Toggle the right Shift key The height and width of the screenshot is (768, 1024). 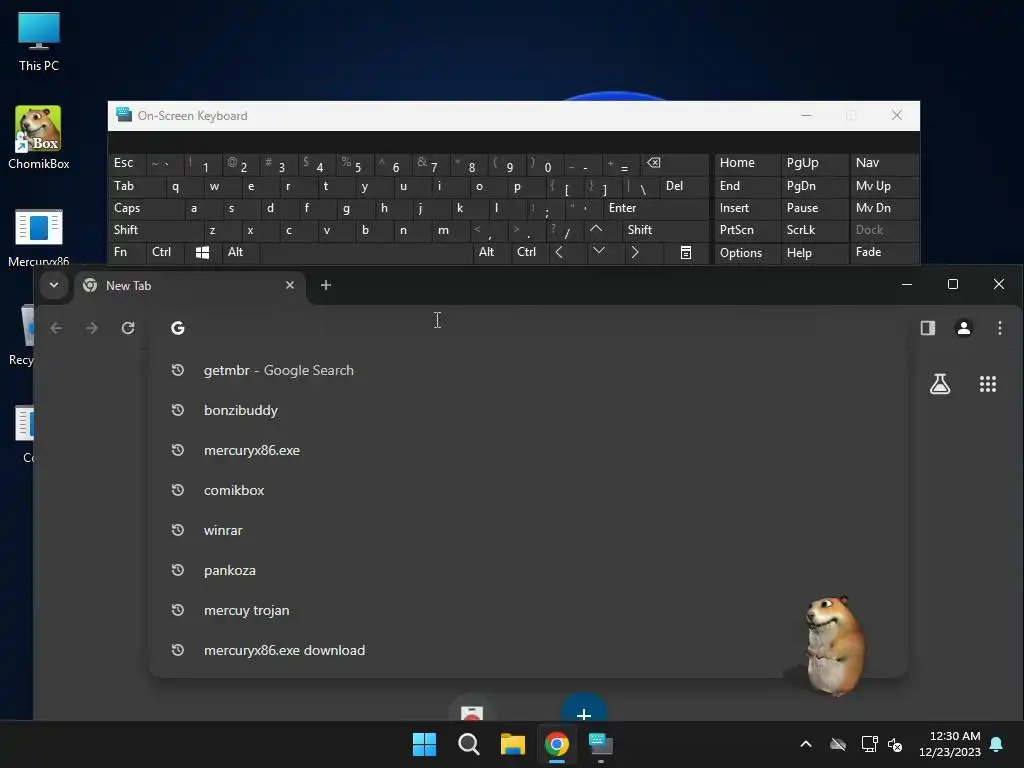(x=666, y=230)
